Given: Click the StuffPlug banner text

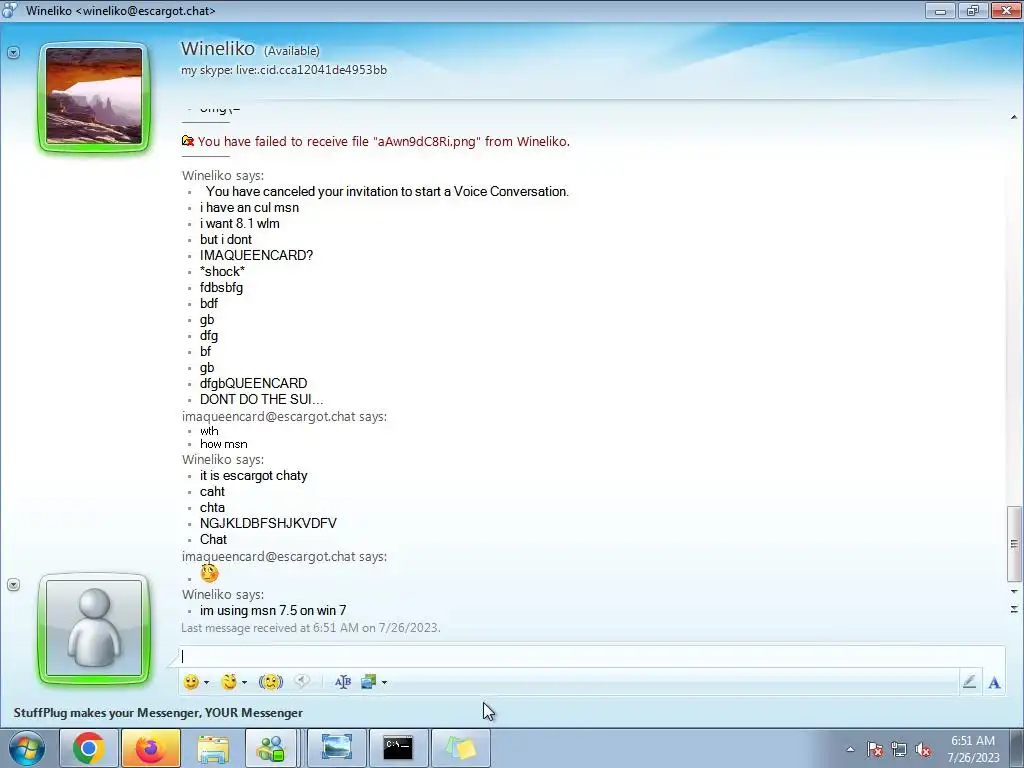Looking at the screenshot, I should 158,712.
